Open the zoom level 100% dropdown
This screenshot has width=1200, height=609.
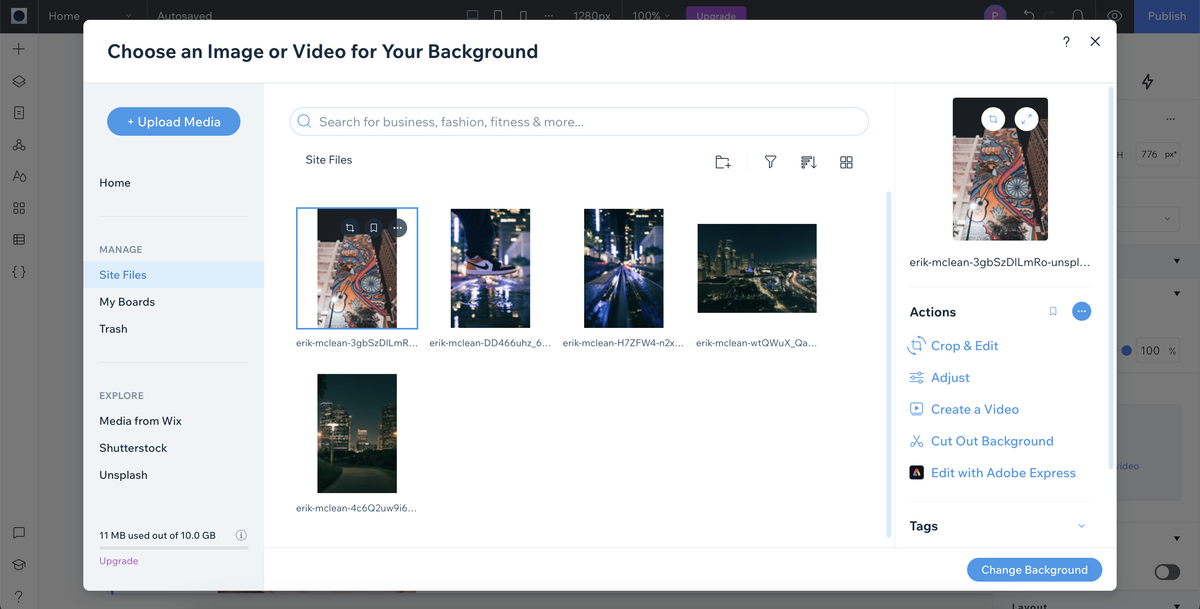[x=649, y=15]
